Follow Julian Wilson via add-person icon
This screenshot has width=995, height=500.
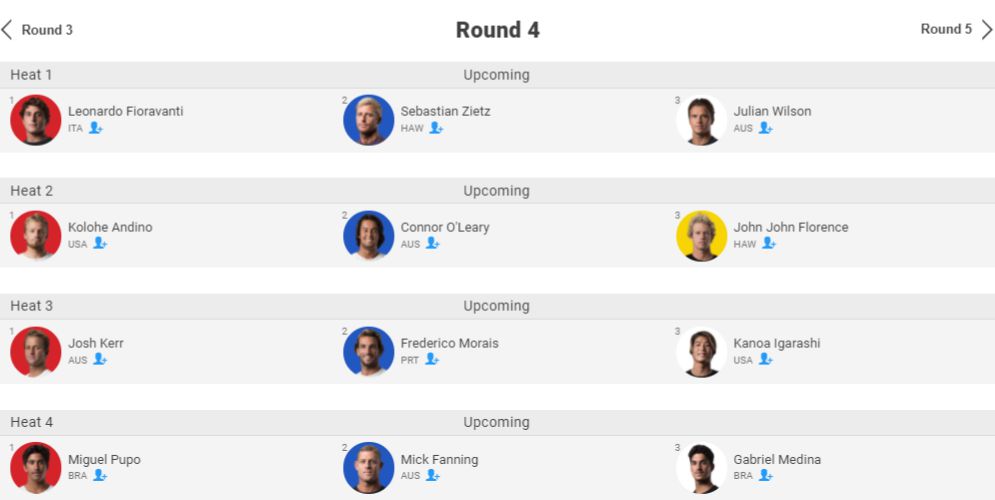[x=765, y=128]
